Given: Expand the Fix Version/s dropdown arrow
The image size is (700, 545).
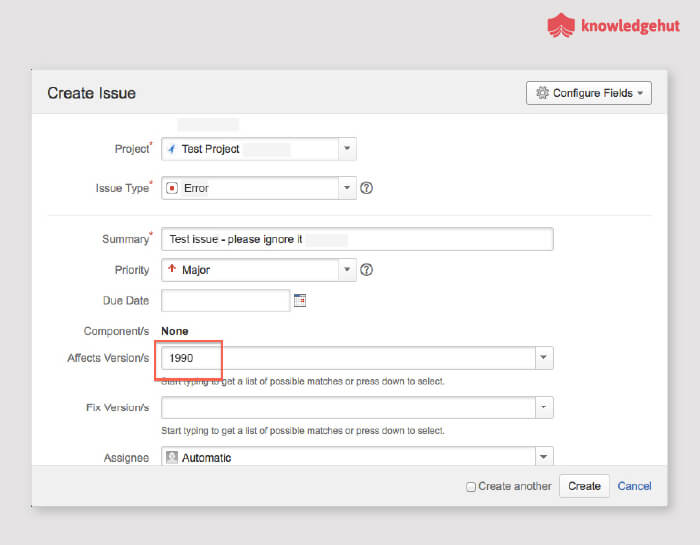Looking at the screenshot, I should click(x=544, y=407).
